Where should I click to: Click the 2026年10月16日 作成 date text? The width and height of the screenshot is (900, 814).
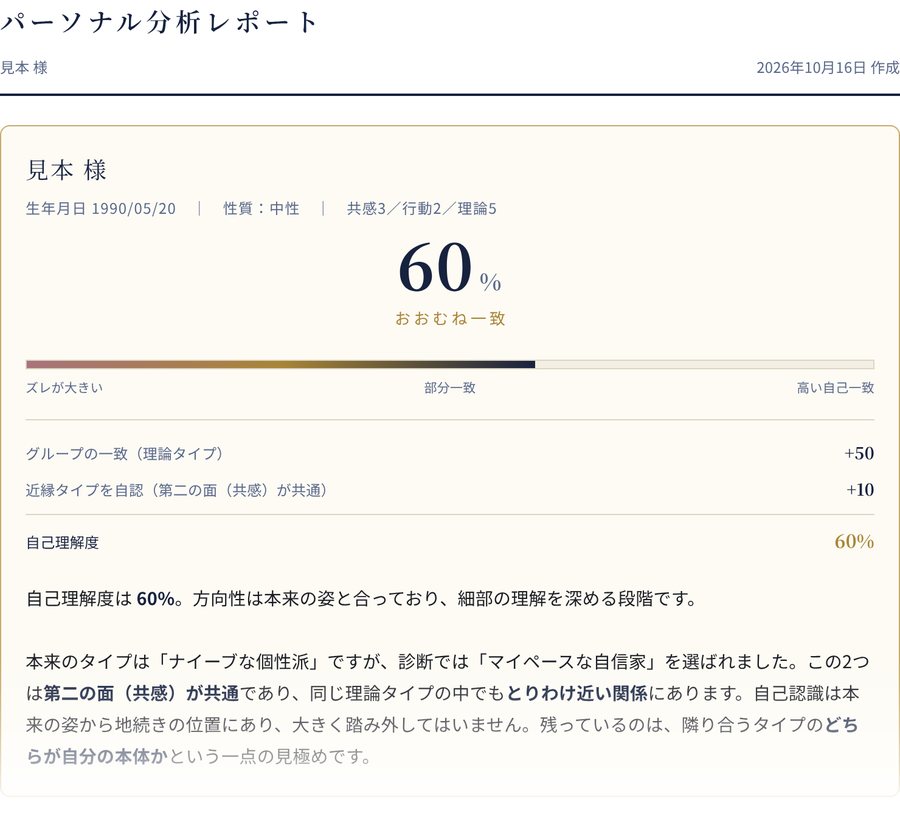tap(828, 68)
